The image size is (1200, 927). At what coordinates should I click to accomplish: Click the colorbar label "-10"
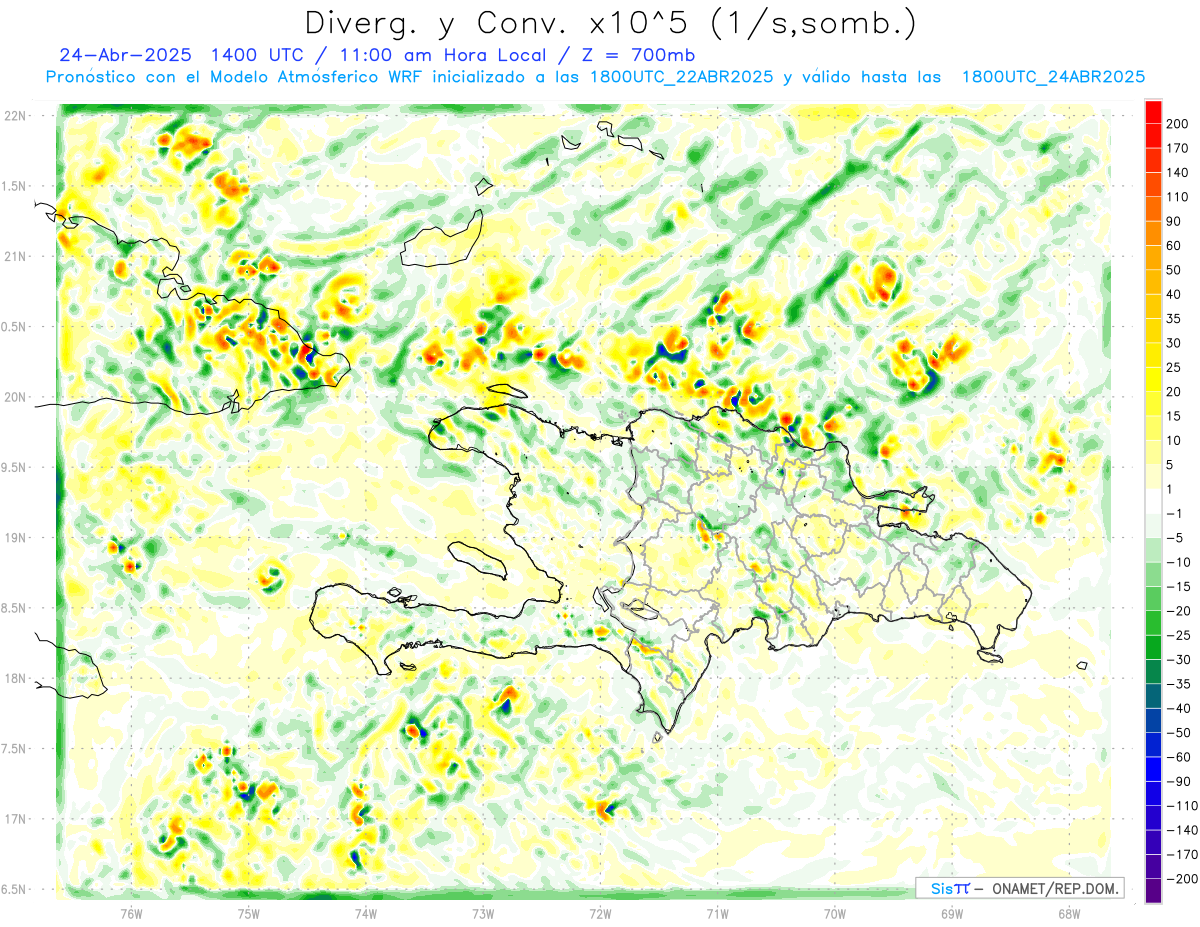1177,562
